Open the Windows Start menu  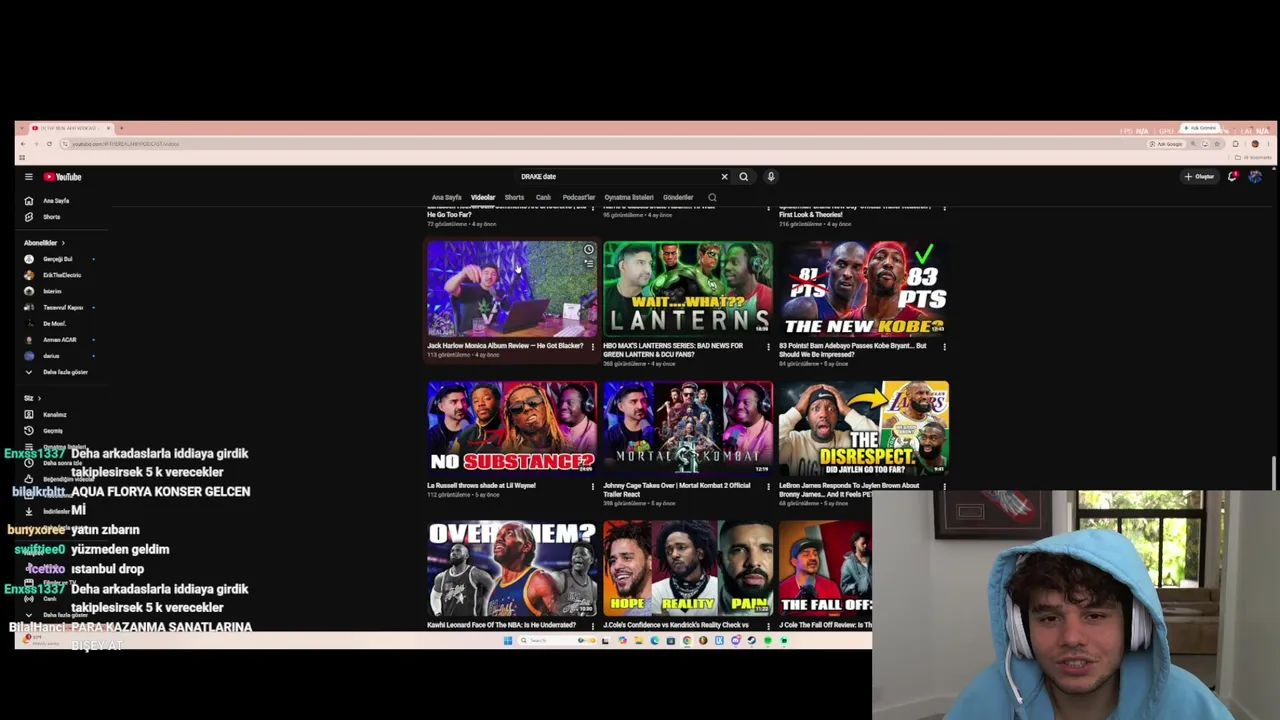(x=508, y=641)
